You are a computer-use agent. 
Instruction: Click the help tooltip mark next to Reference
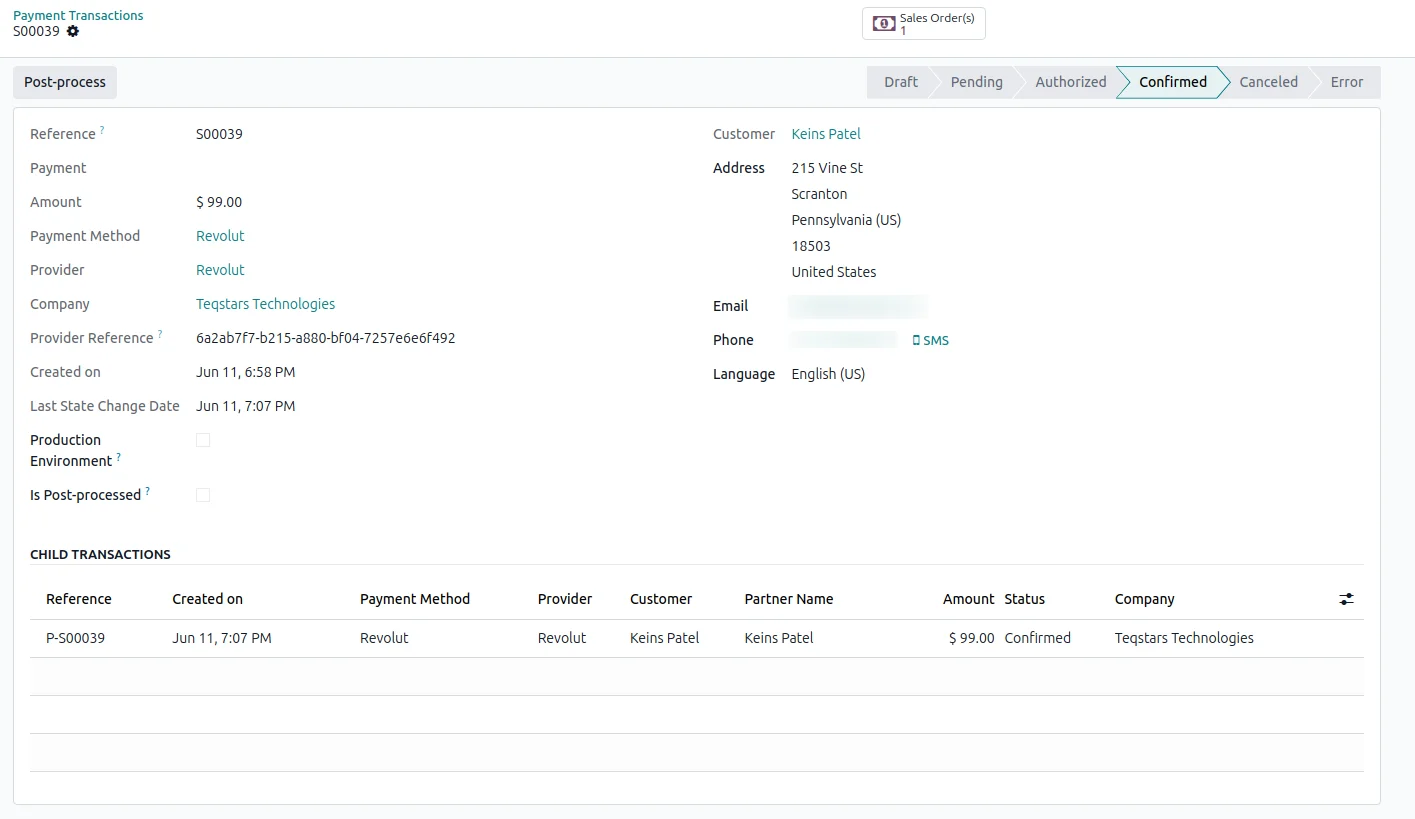(x=102, y=130)
